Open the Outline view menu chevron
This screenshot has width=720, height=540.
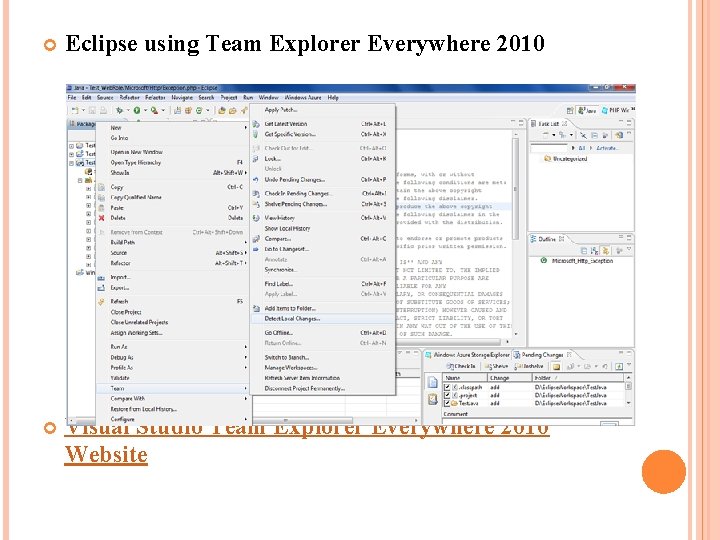click(x=629, y=250)
